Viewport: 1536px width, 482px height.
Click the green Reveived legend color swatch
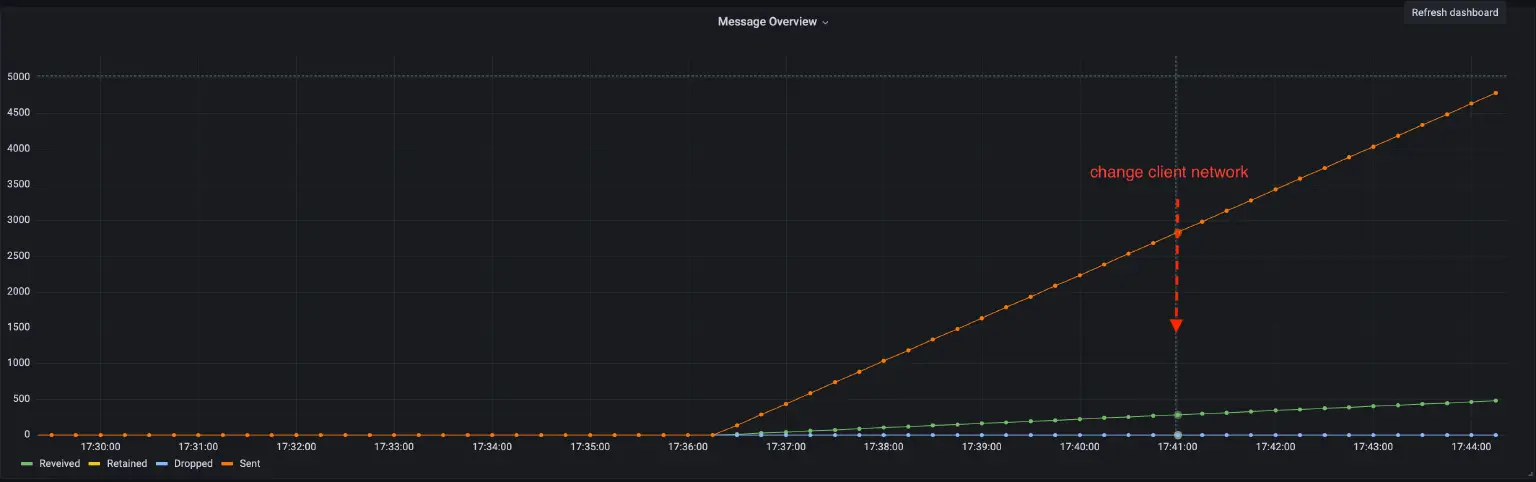pos(28,464)
